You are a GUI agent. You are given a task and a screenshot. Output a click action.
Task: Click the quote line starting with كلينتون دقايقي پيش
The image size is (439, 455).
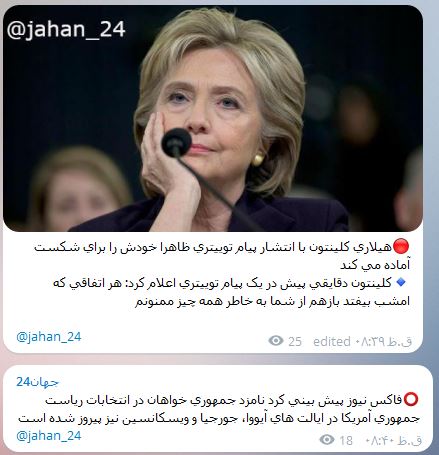(232, 292)
